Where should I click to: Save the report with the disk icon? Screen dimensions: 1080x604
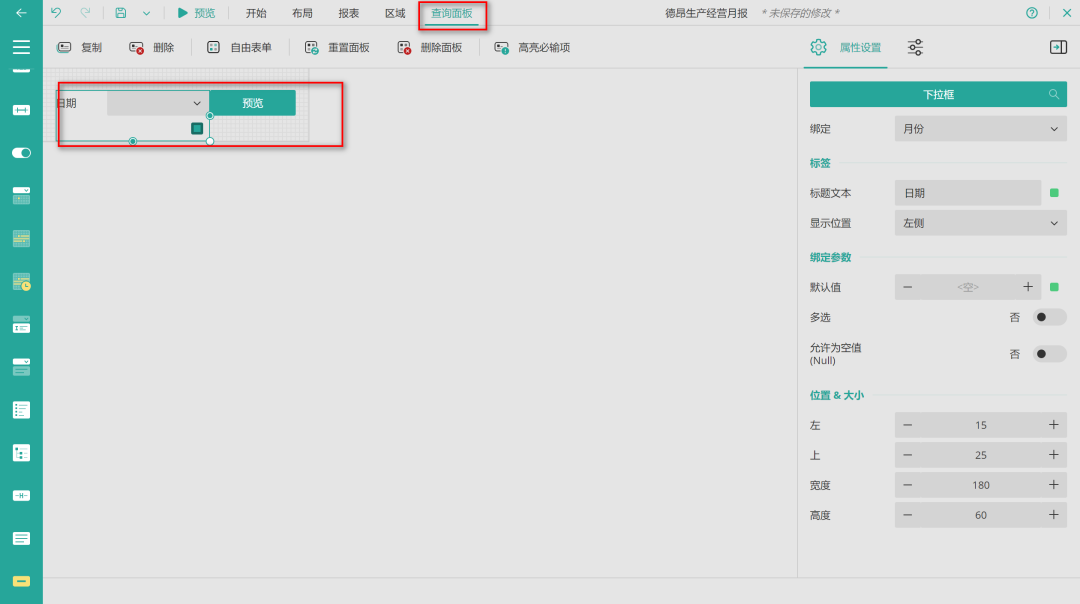[121, 13]
